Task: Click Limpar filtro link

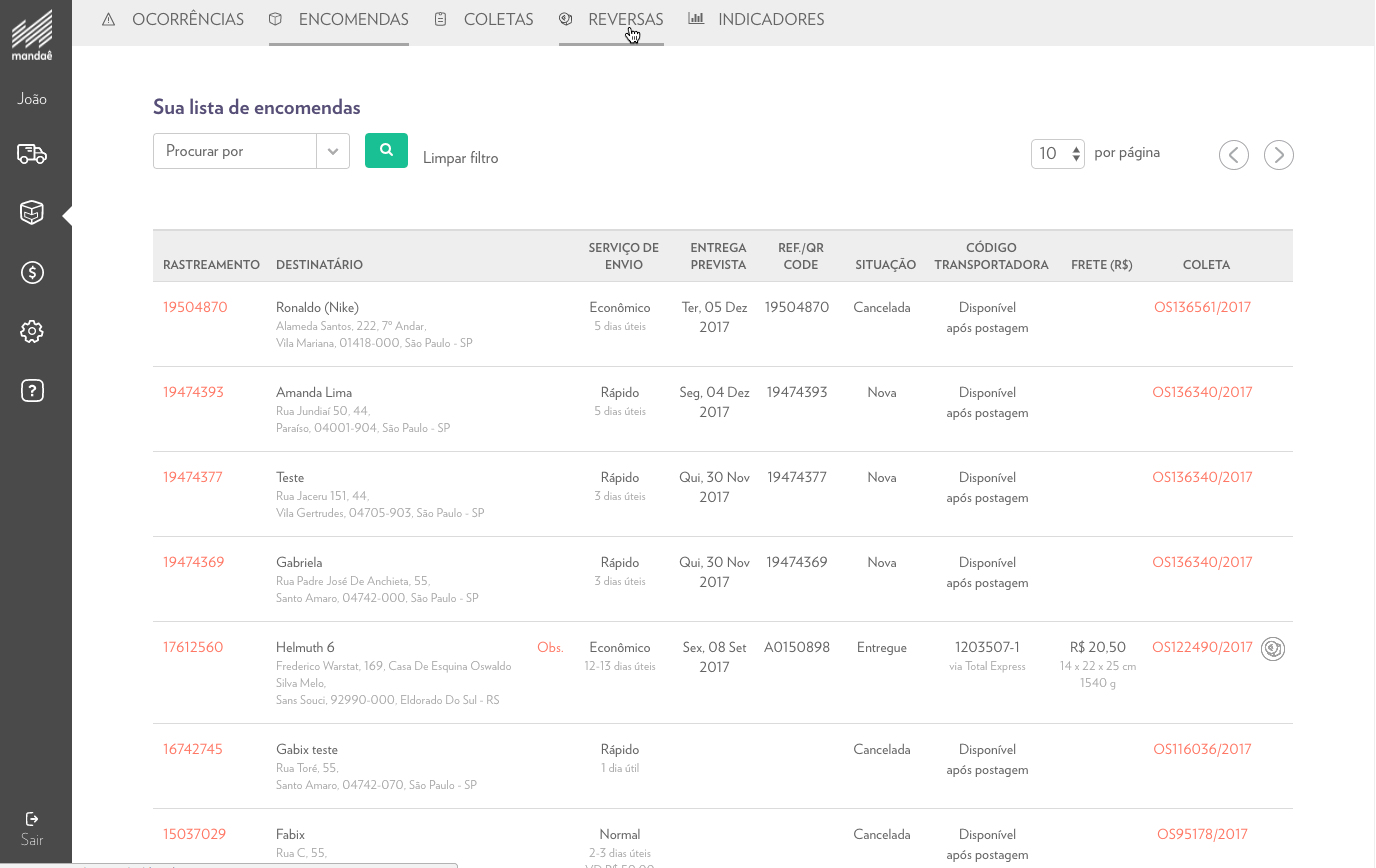Action: tap(460, 158)
